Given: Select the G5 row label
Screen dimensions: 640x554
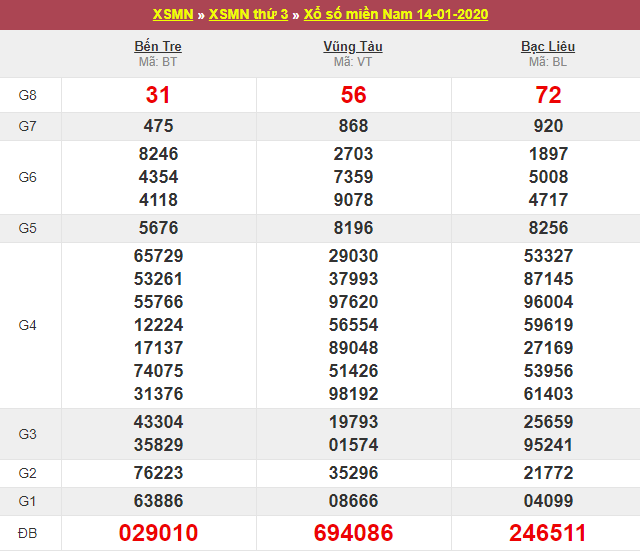Looking at the screenshot, I should pos(27,228).
